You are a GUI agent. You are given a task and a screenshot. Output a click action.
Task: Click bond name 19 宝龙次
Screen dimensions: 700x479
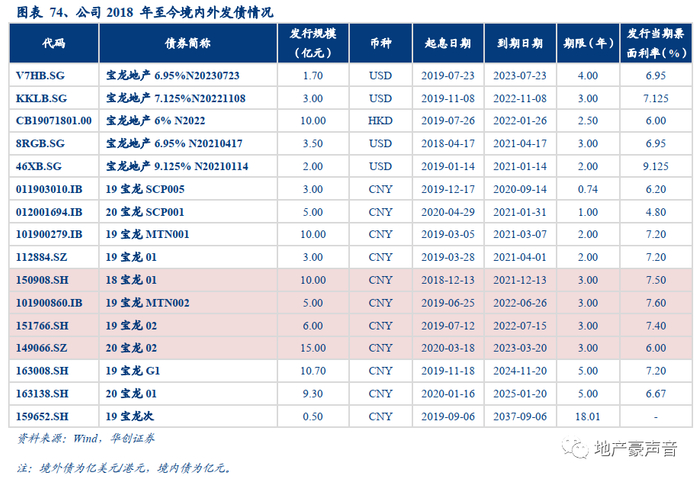pyautogui.click(x=130, y=416)
